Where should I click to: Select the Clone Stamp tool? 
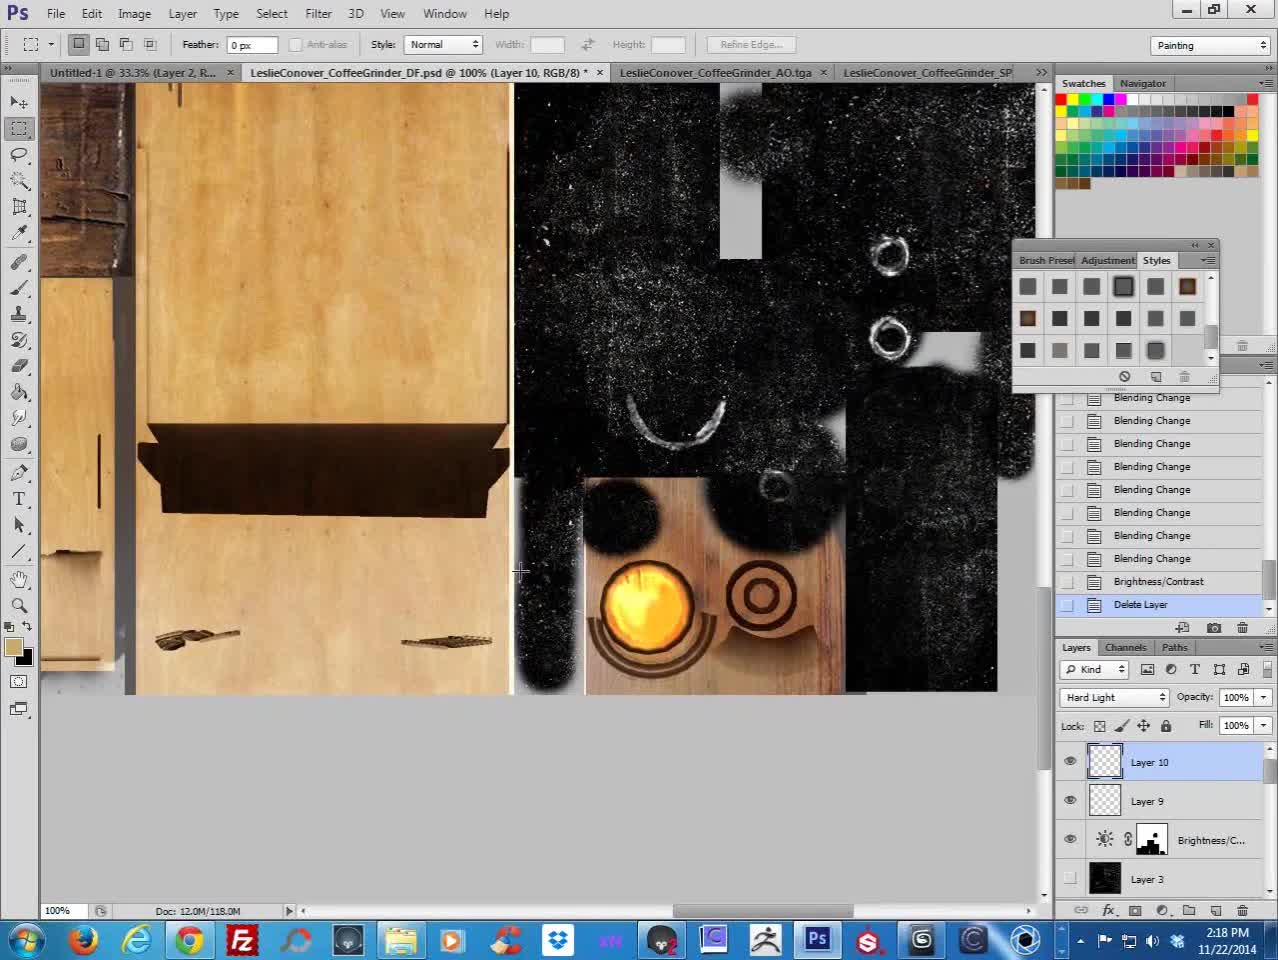pyautogui.click(x=19, y=314)
